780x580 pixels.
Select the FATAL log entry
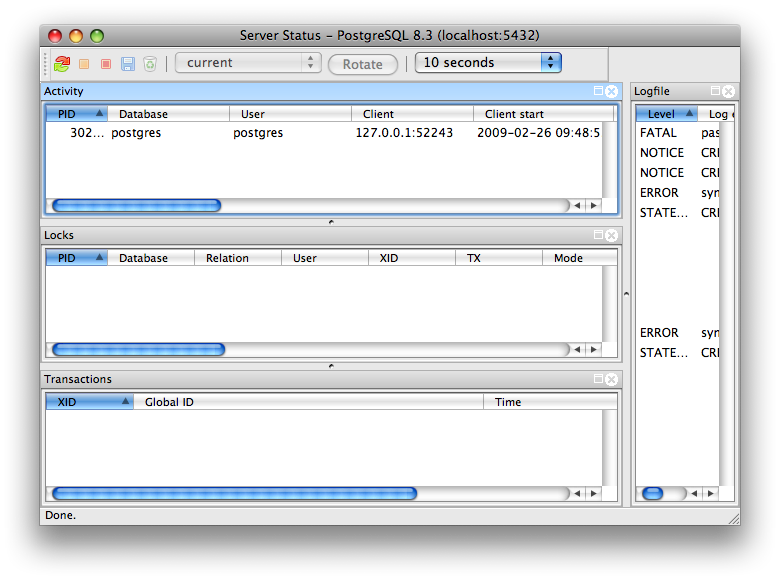coord(659,133)
